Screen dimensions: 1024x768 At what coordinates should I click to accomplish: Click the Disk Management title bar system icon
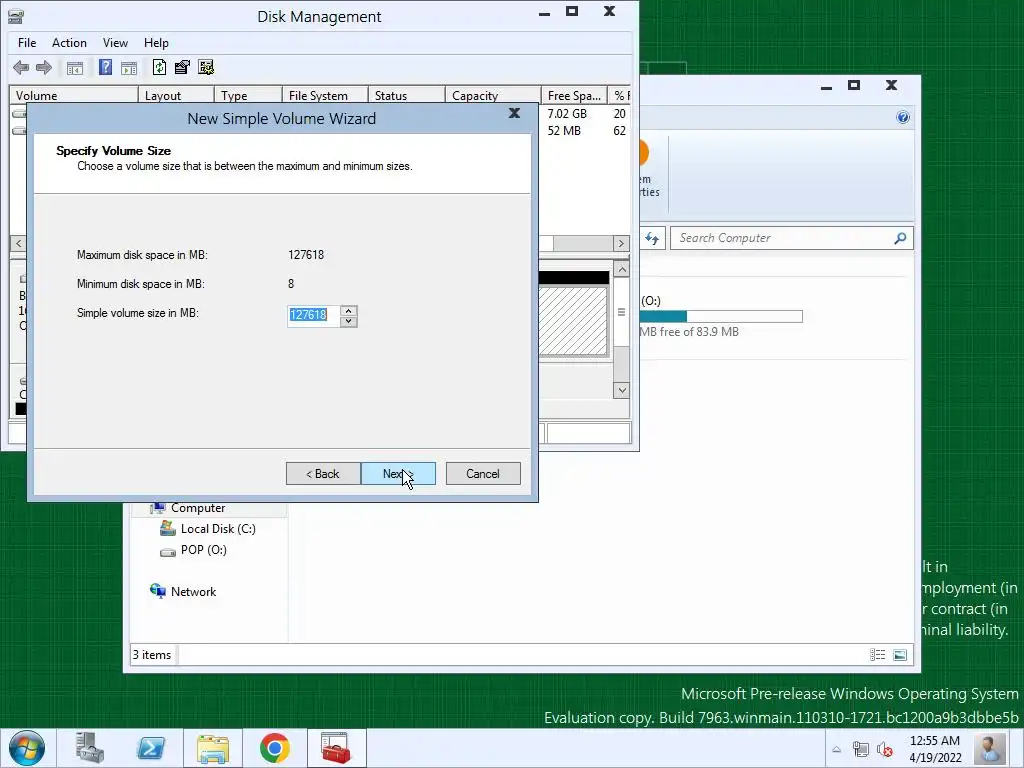click(x=16, y=16)
